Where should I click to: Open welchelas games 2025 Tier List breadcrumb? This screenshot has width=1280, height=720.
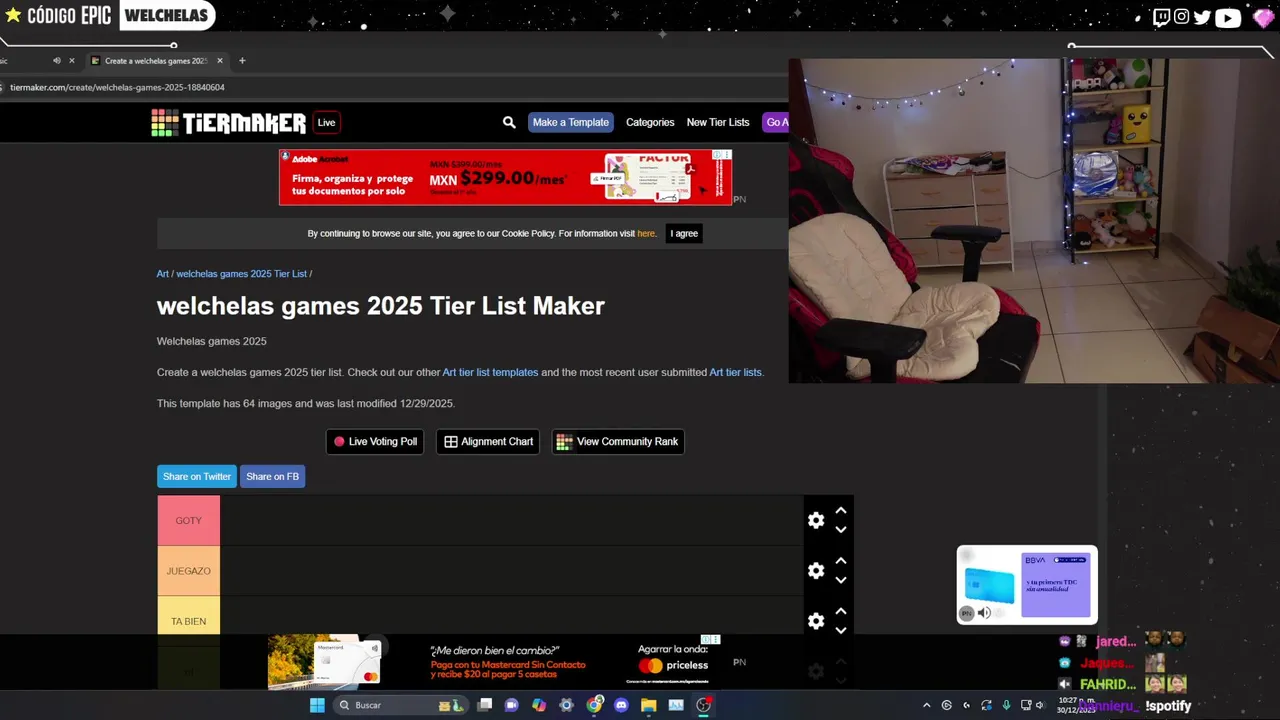[241, 274]
